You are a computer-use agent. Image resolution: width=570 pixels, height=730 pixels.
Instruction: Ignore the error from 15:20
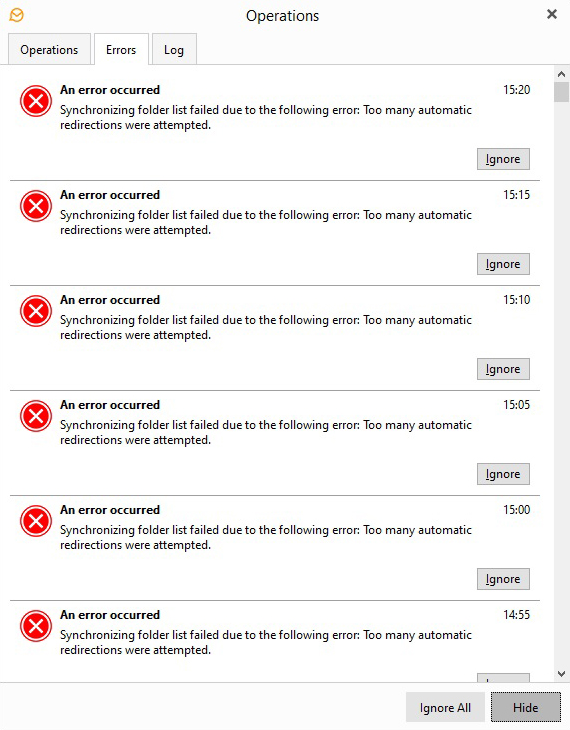tap(503, 159)
